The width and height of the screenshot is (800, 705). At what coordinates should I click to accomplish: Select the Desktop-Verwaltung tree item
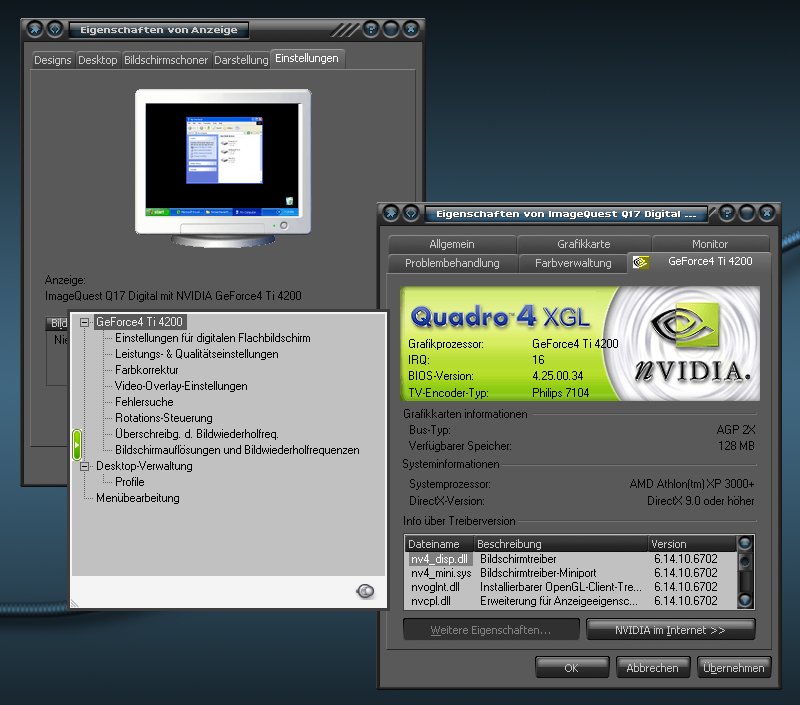point(144,466)
